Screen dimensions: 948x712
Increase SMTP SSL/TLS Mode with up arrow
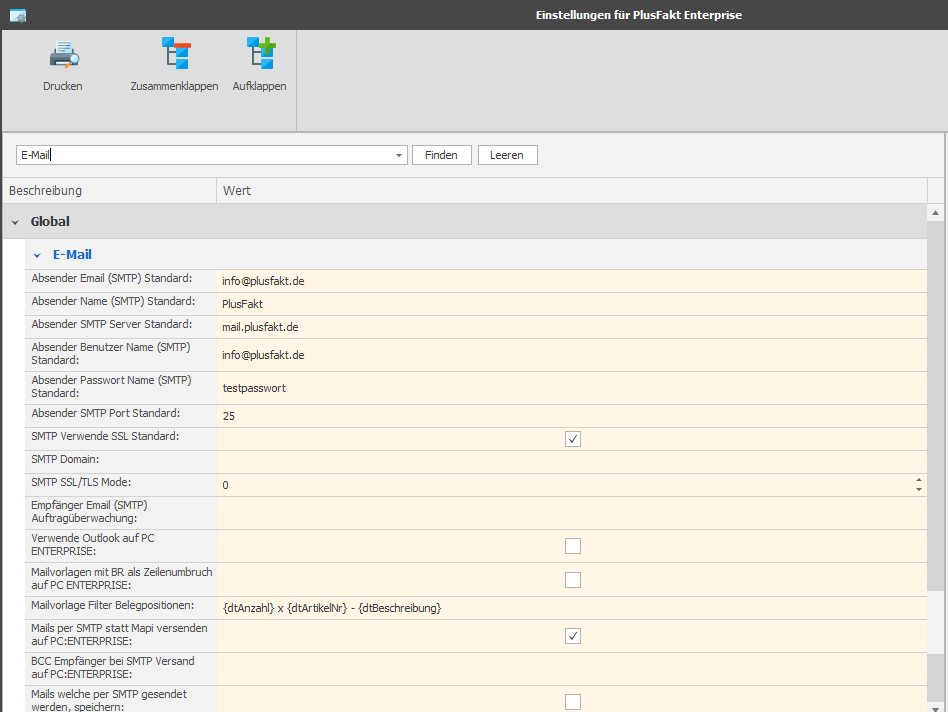[919, 480]
